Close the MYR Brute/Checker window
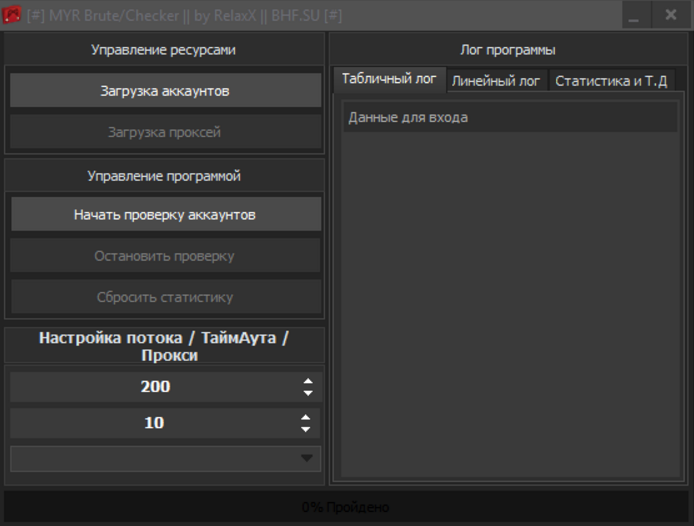The height and width of the screenshot is (526, 694). pos(670,15)
